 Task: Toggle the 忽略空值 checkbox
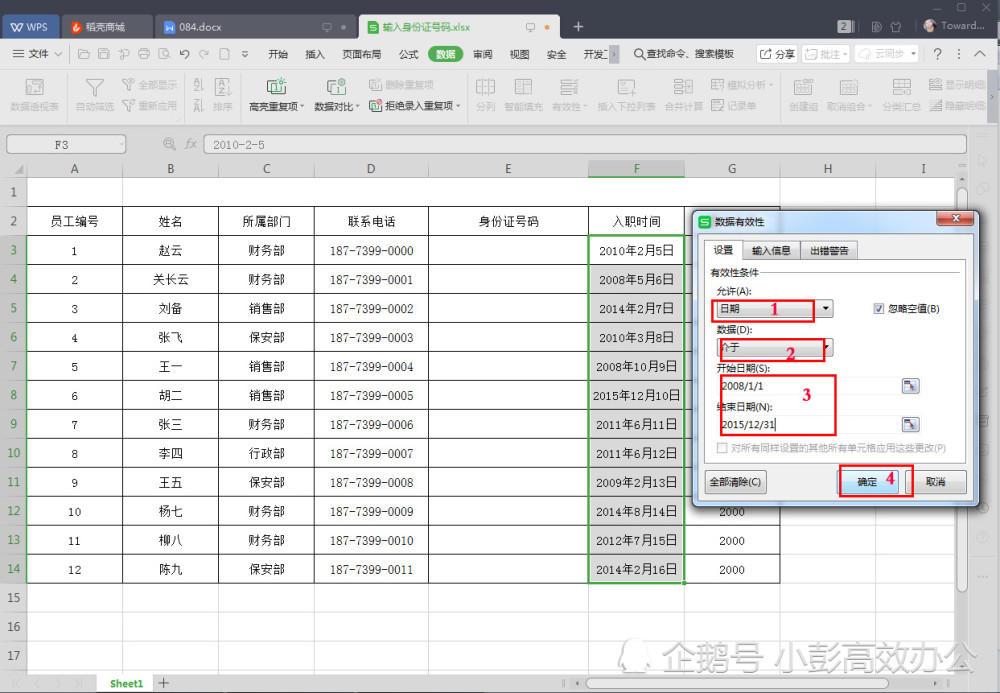tap(878, 309)
